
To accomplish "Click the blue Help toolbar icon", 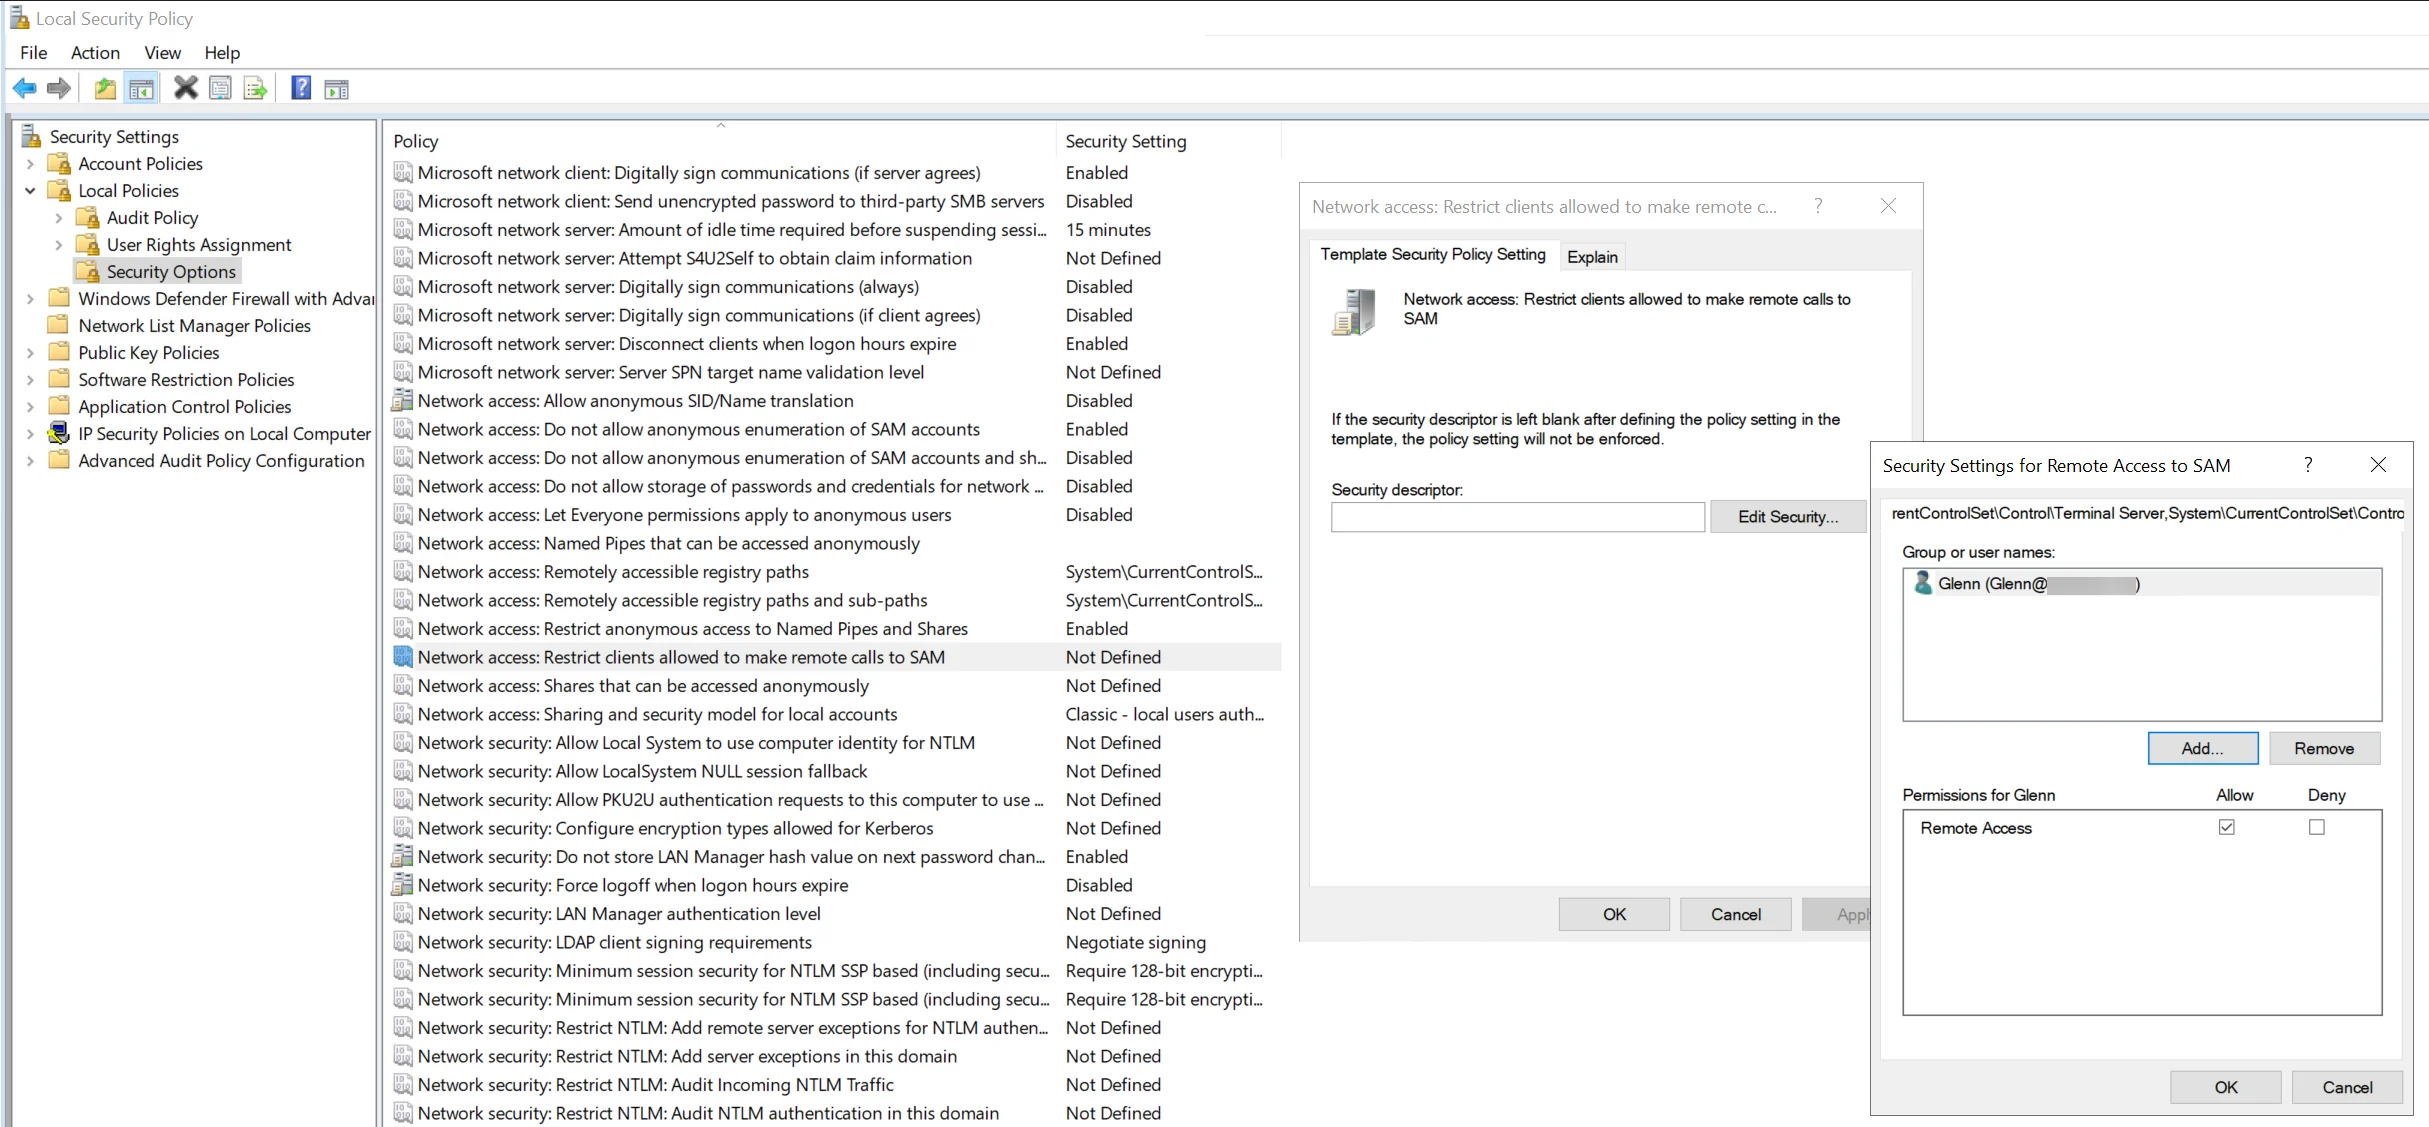I will coord(301,88).
